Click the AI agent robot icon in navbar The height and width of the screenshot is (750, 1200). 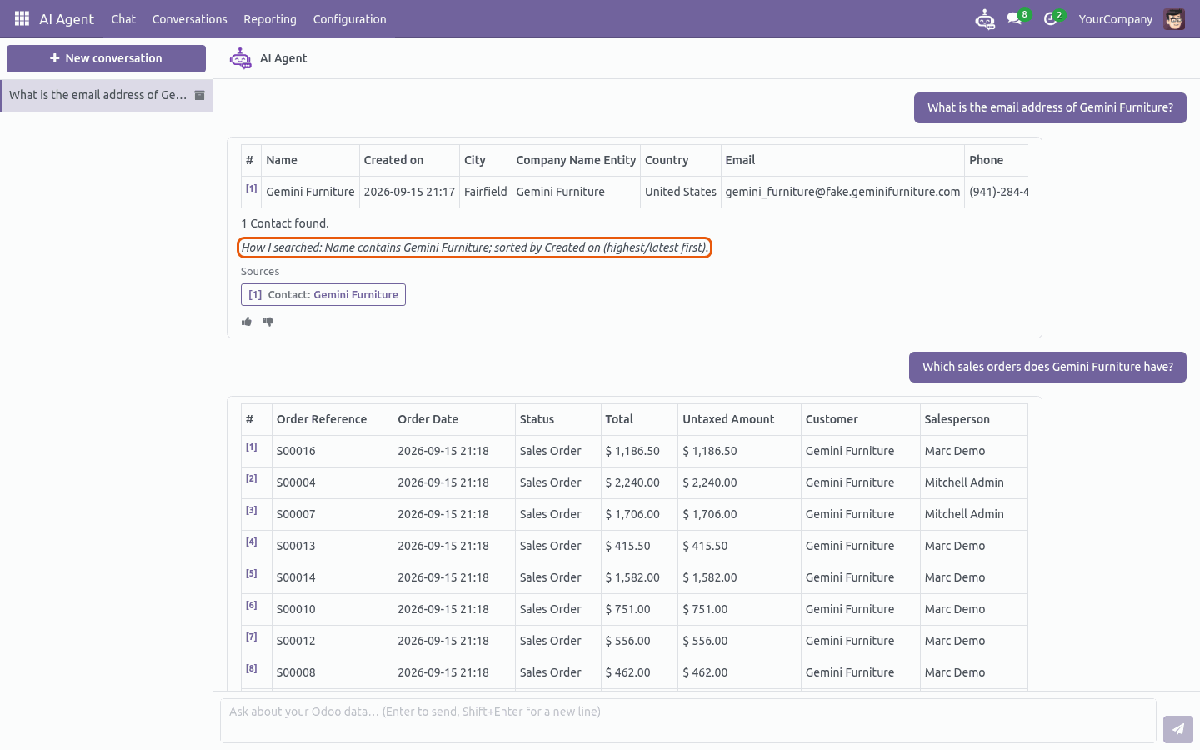point(985,19)
